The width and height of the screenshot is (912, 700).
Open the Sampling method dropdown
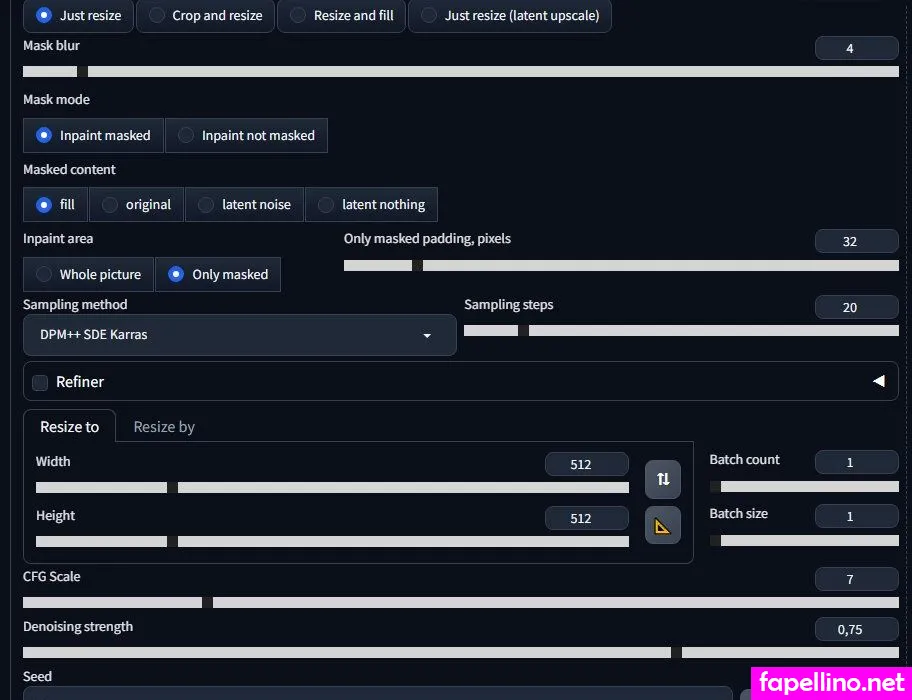pyautogui.click(x=240, y=335)
